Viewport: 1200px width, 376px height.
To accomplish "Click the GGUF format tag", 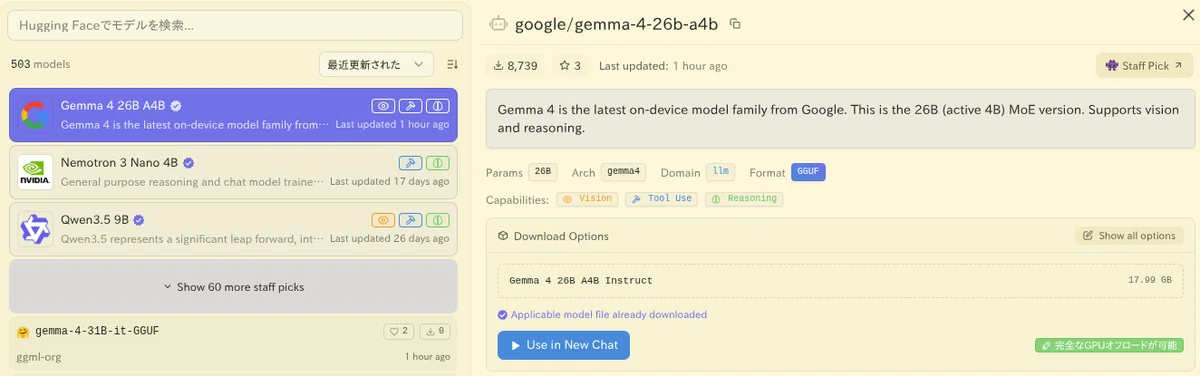I will [x=808, y=172].
